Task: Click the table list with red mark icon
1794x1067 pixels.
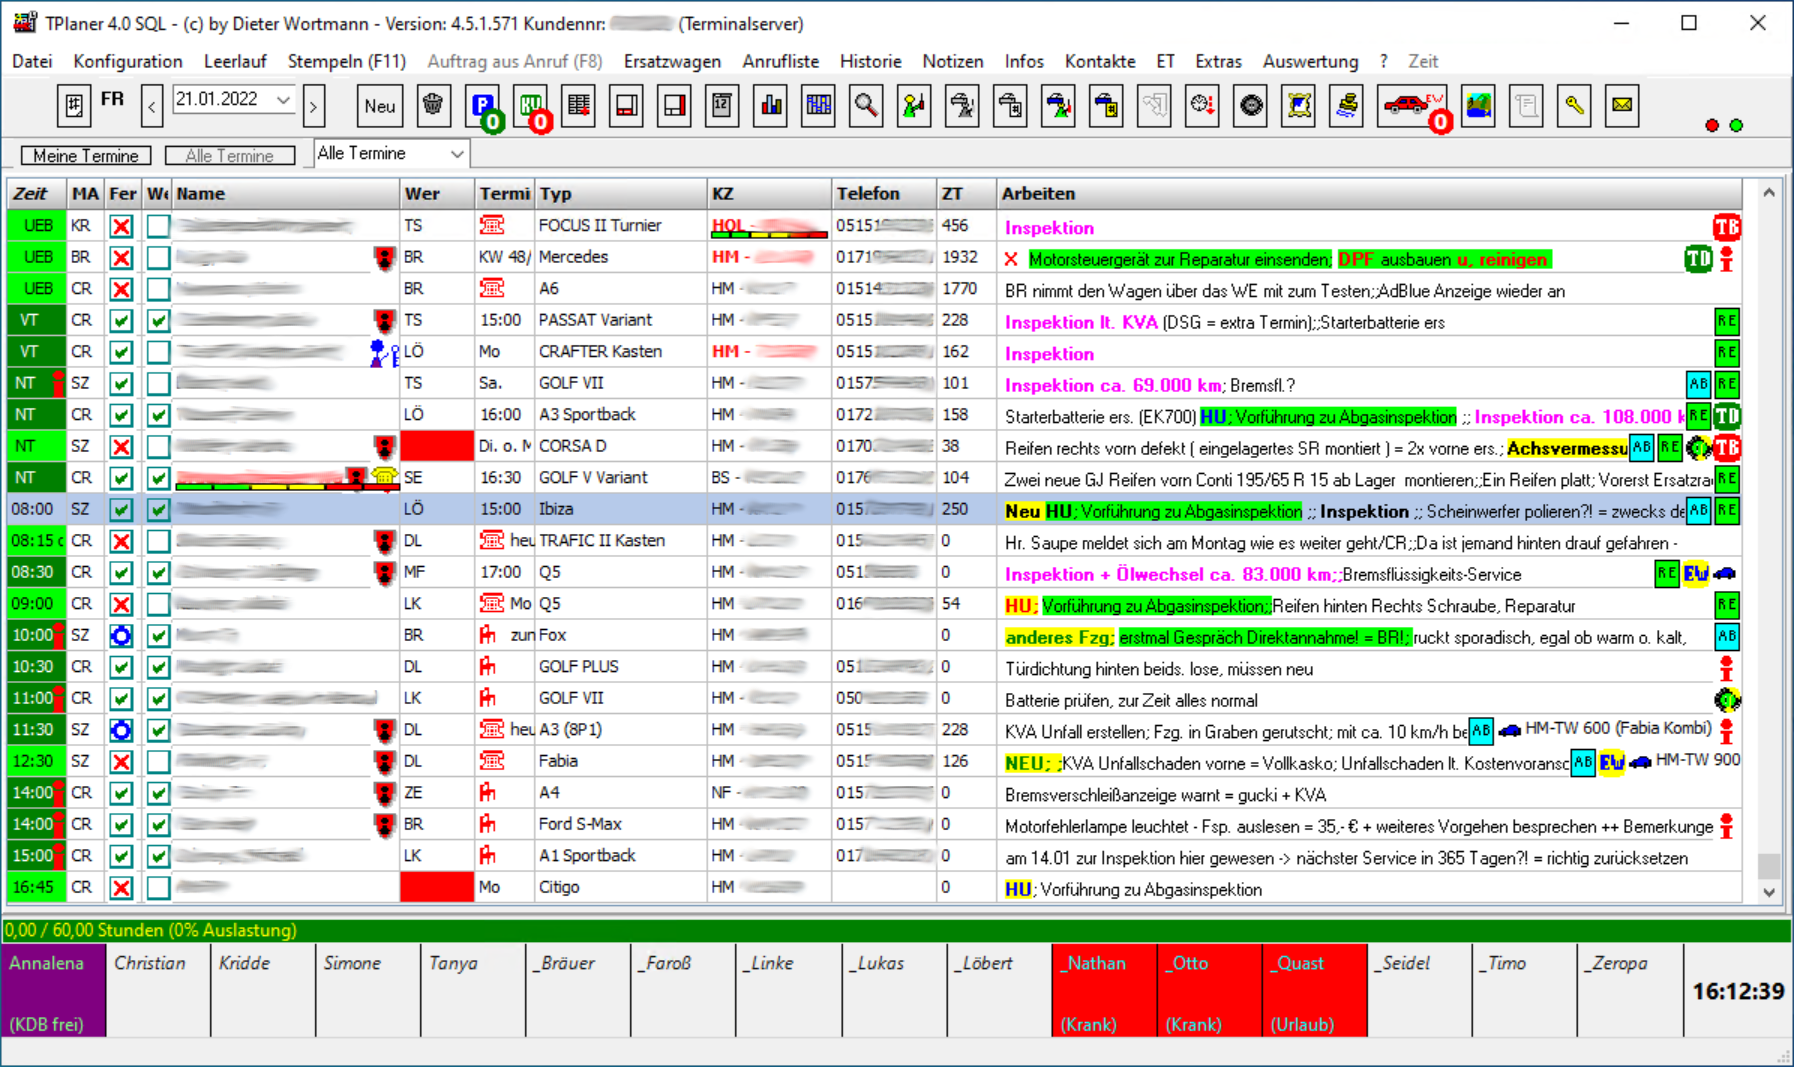Action: point(578,106)
